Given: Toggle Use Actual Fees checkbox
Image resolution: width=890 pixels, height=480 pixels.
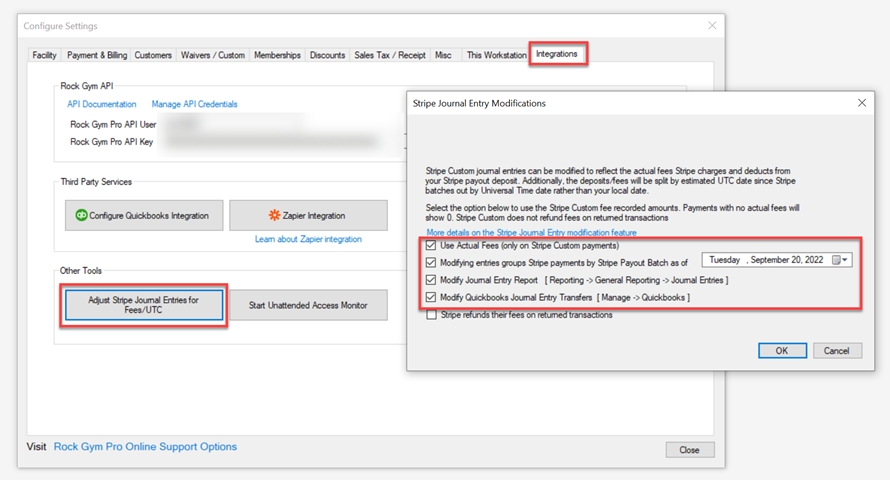Looking at the screenshot, I should 431,246.
